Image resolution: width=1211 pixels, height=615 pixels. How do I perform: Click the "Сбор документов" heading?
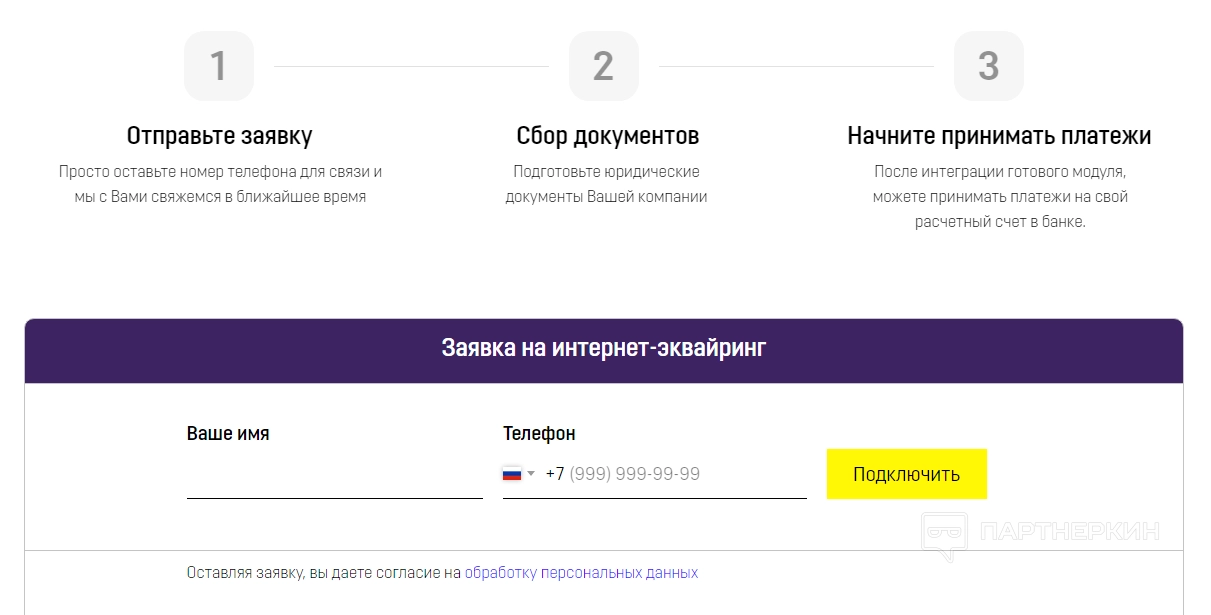pyautogui.click(x=607, y=136)
